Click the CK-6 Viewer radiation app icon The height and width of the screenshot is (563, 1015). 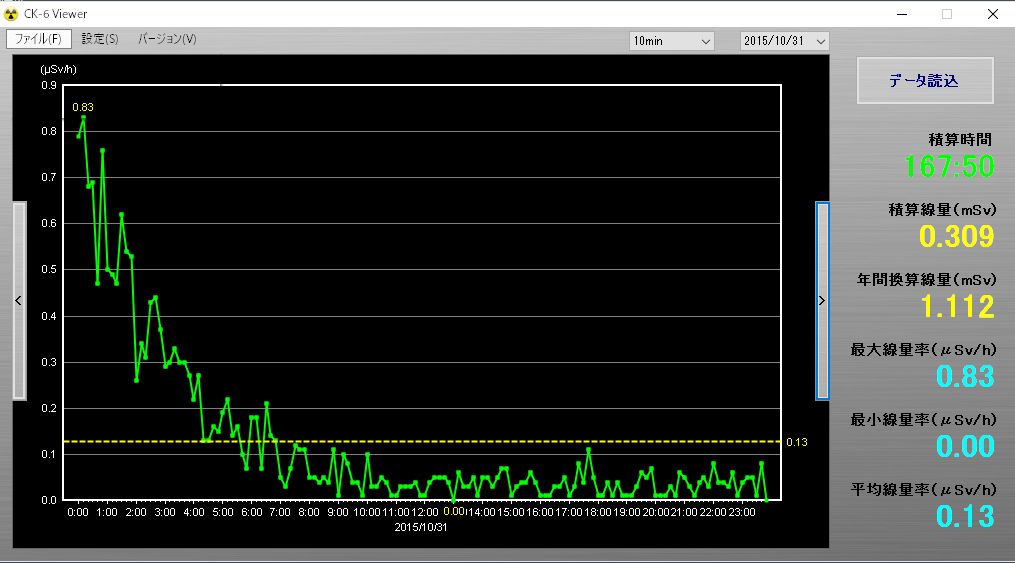coord(11,14)
